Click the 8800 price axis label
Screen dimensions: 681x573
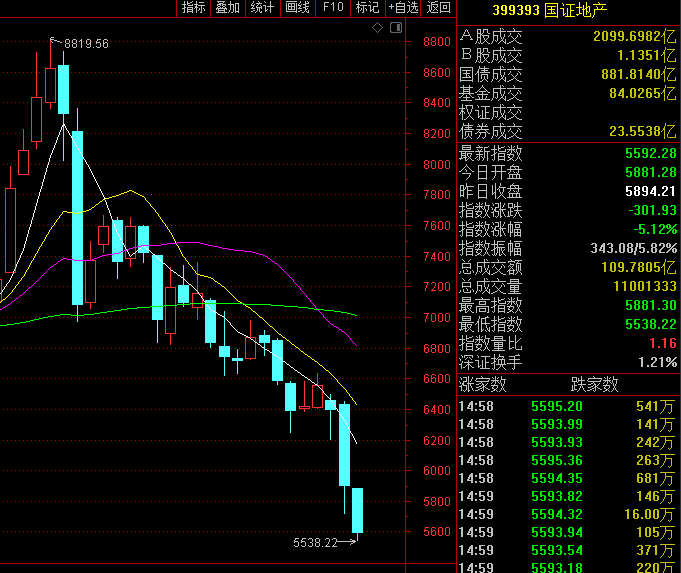(x=437, y=42)
